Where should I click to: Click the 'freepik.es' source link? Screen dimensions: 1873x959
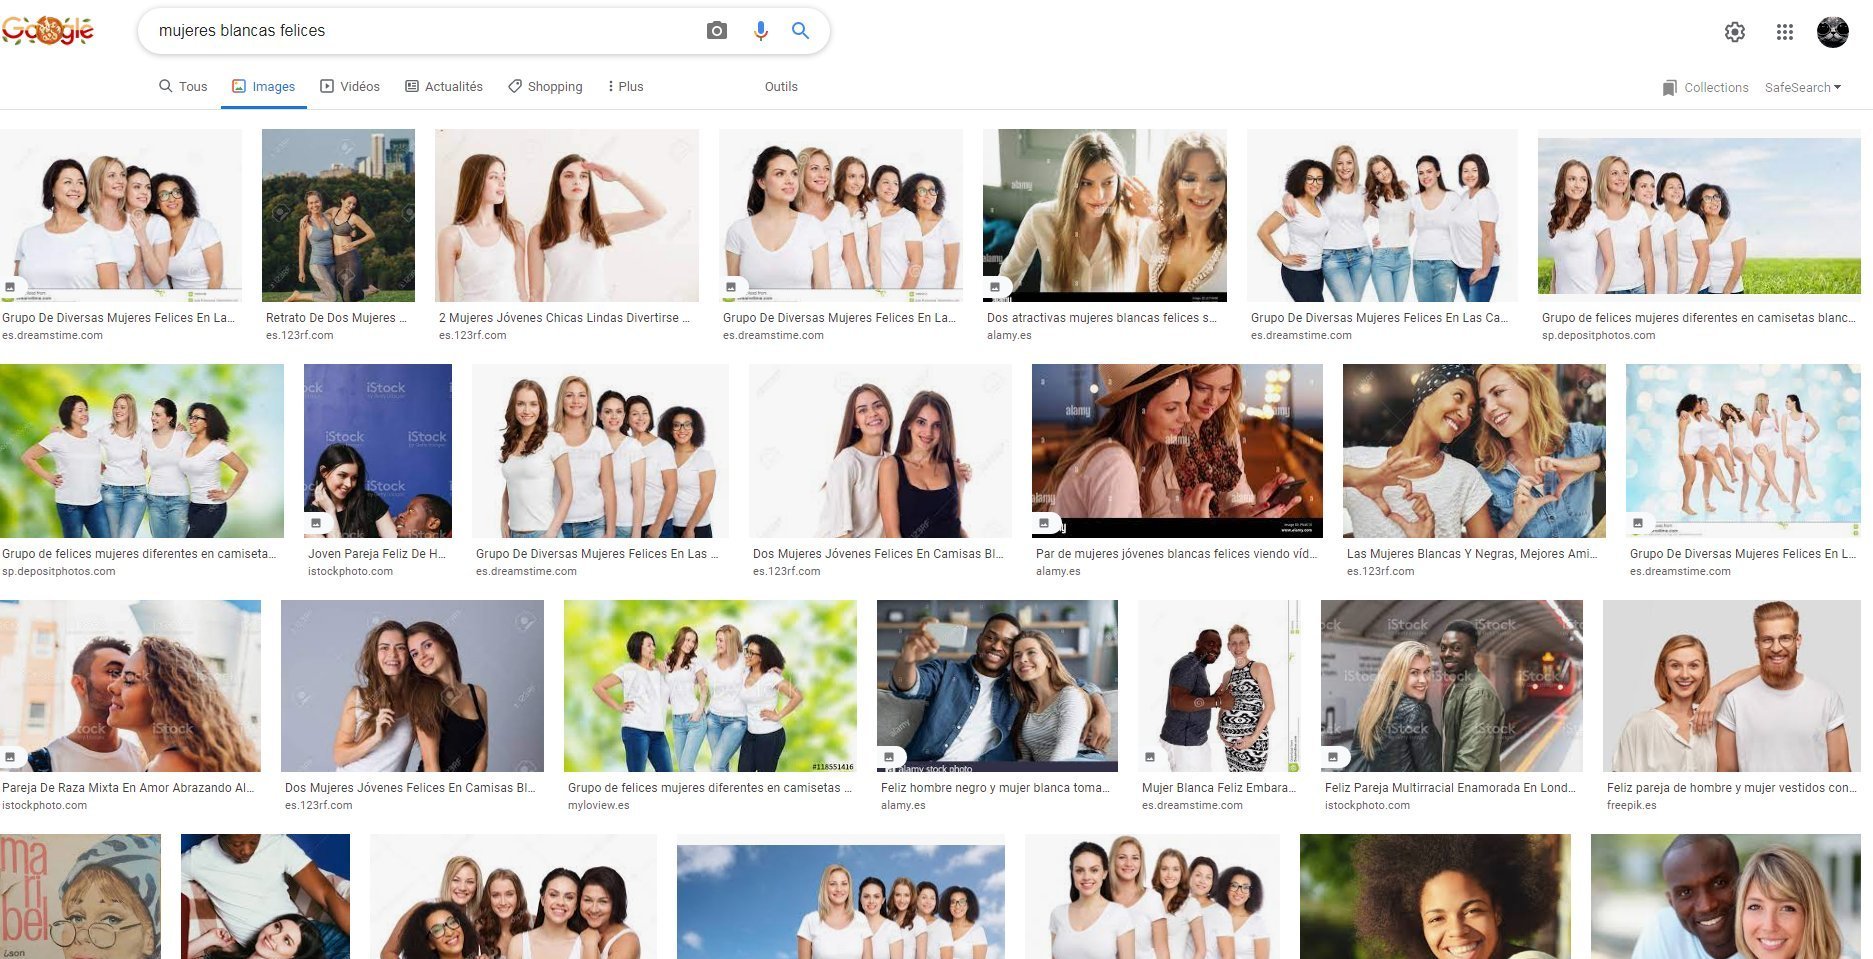click(x=1632, y=805)
